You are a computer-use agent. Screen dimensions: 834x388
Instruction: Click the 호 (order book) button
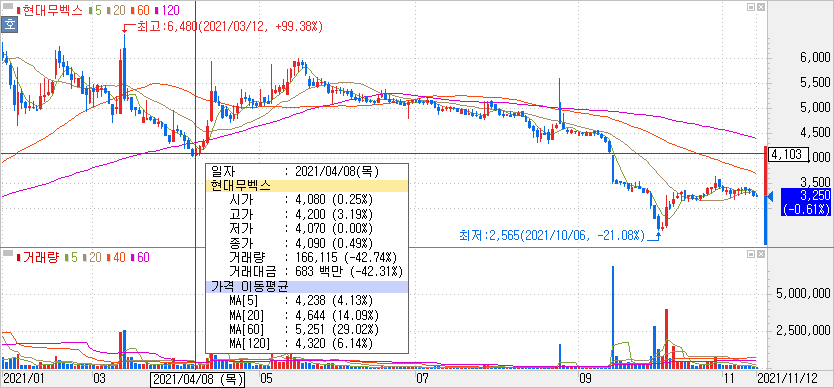pos(9,24)
